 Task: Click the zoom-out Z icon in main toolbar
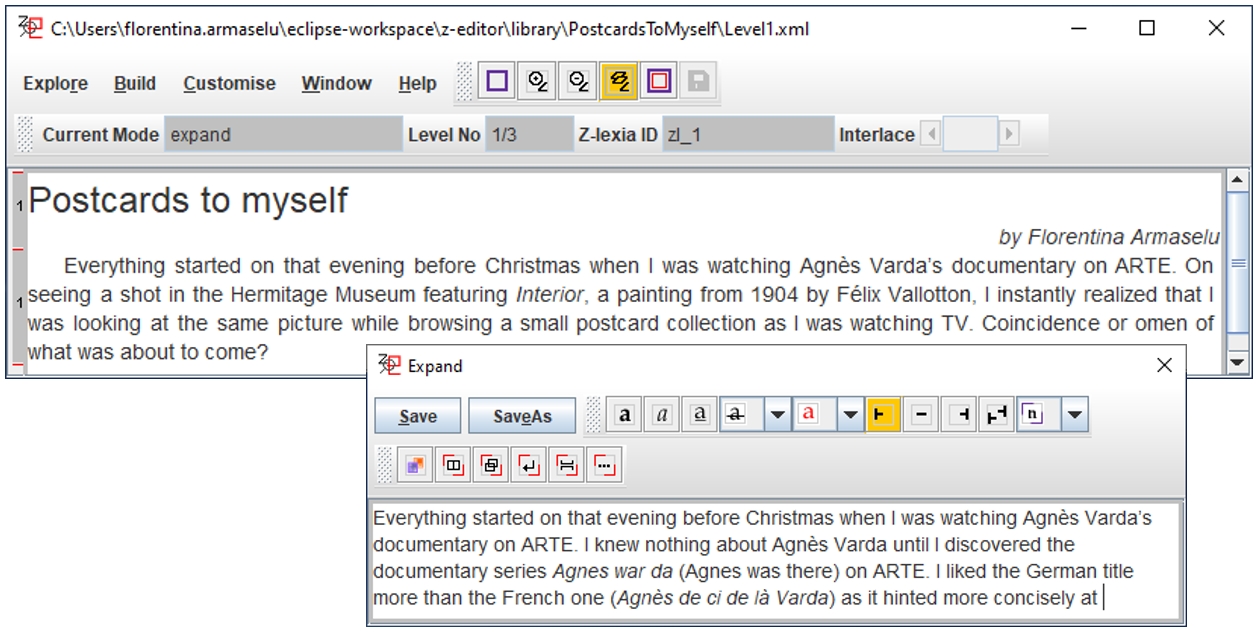578,82
